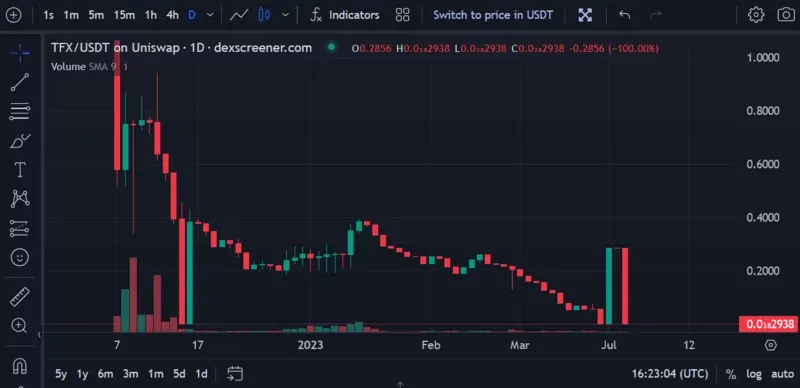
Task: Set date range to 5d
Action: point(179,374)
